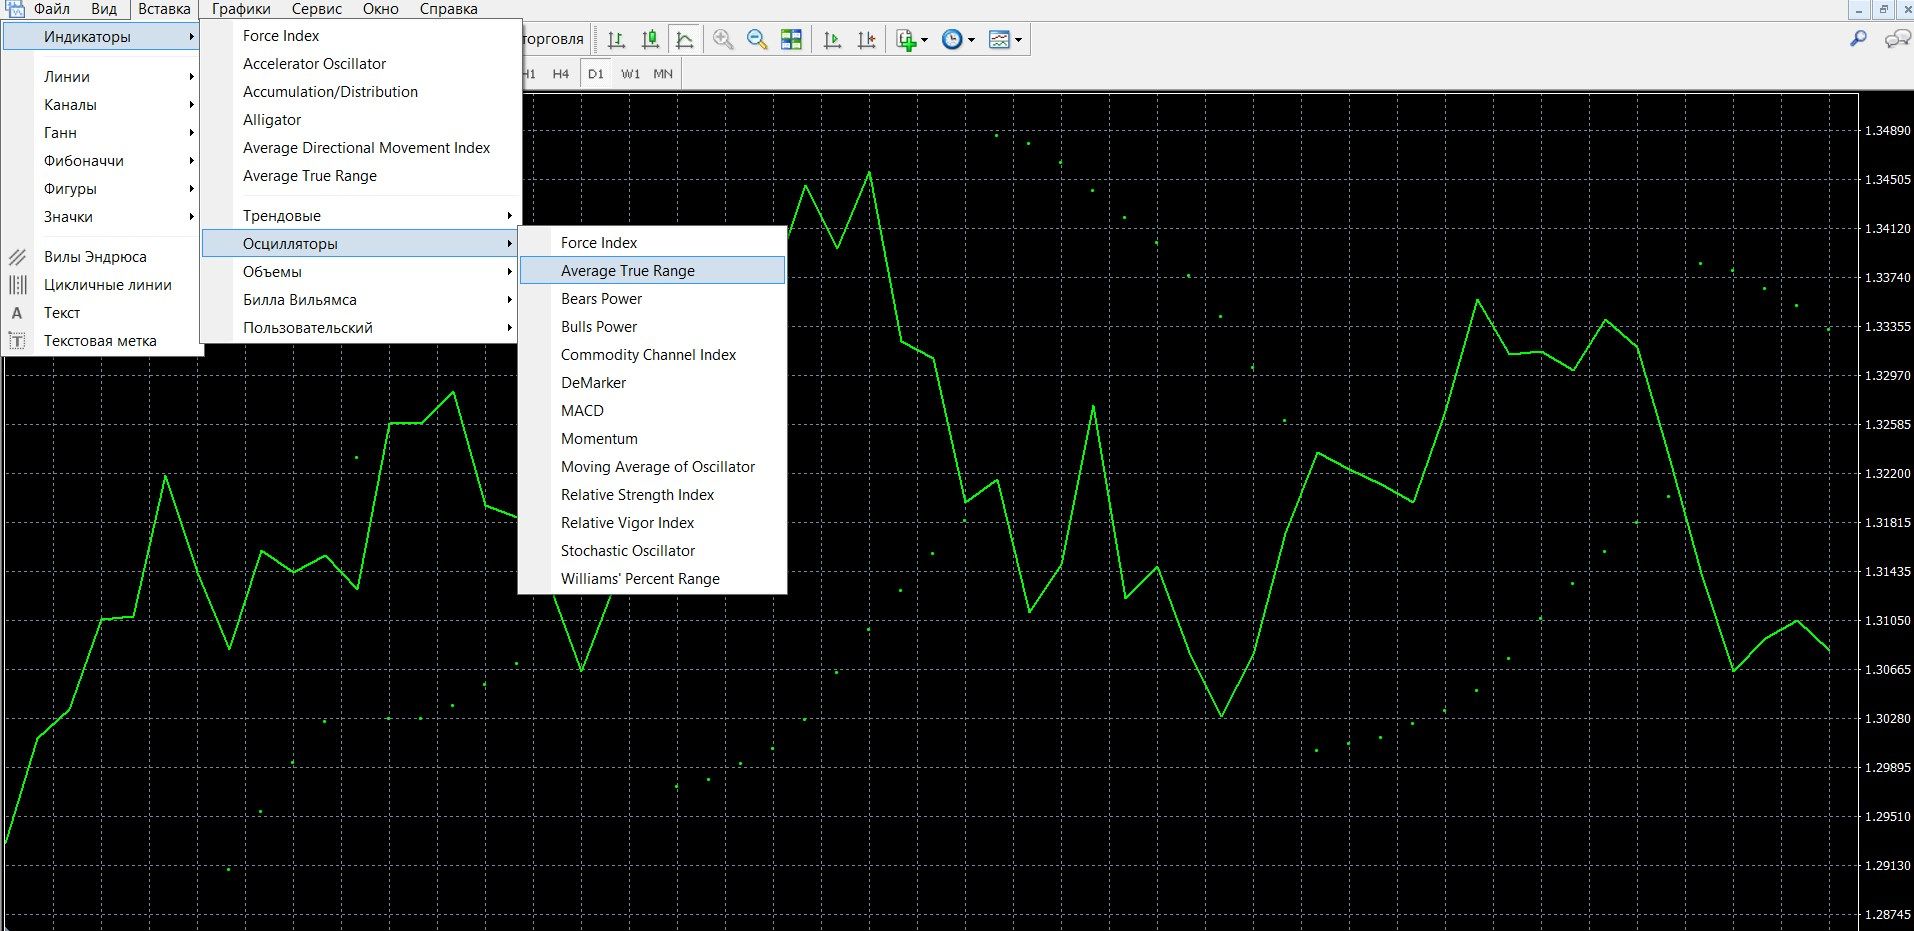Viewport: 1914px width, 931px height.
Task: Select the cyclic lines tool icon
Action: click(x=17, y=285)
